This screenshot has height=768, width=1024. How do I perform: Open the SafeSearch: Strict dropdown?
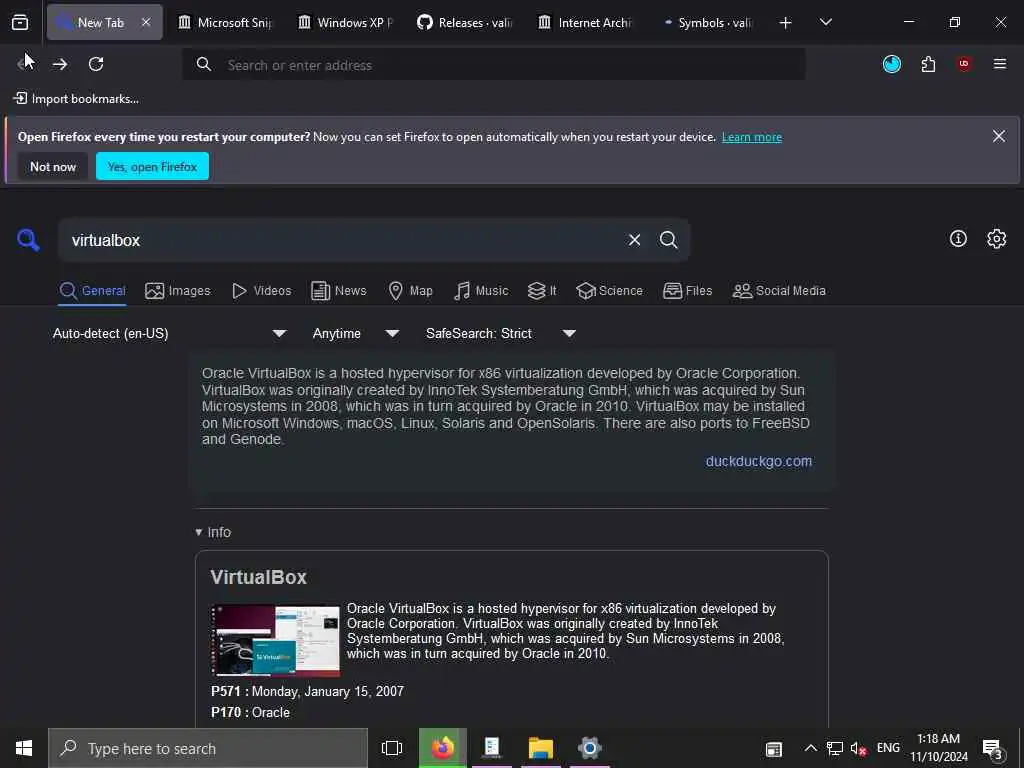[501, 333]
